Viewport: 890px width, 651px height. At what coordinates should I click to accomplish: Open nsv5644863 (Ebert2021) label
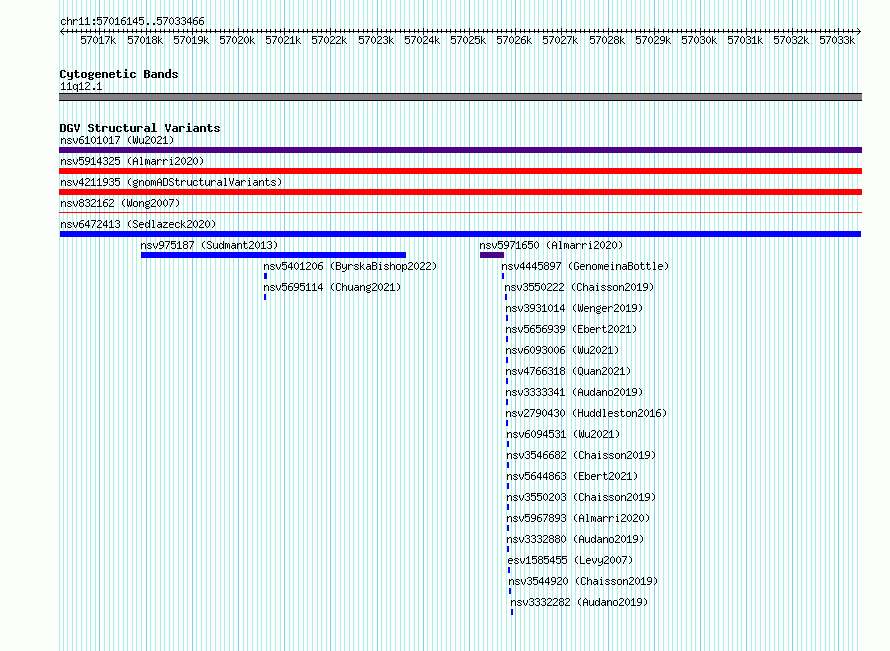(x=572, y=476)
